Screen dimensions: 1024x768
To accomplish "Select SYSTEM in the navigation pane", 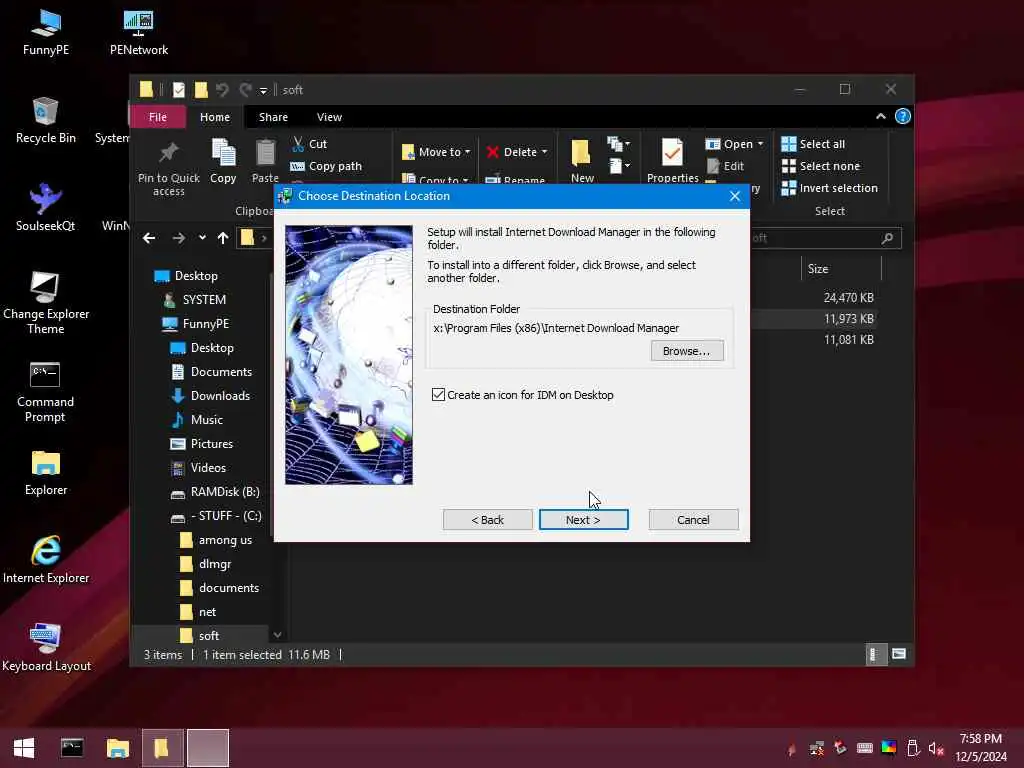I will coord(195,300).
